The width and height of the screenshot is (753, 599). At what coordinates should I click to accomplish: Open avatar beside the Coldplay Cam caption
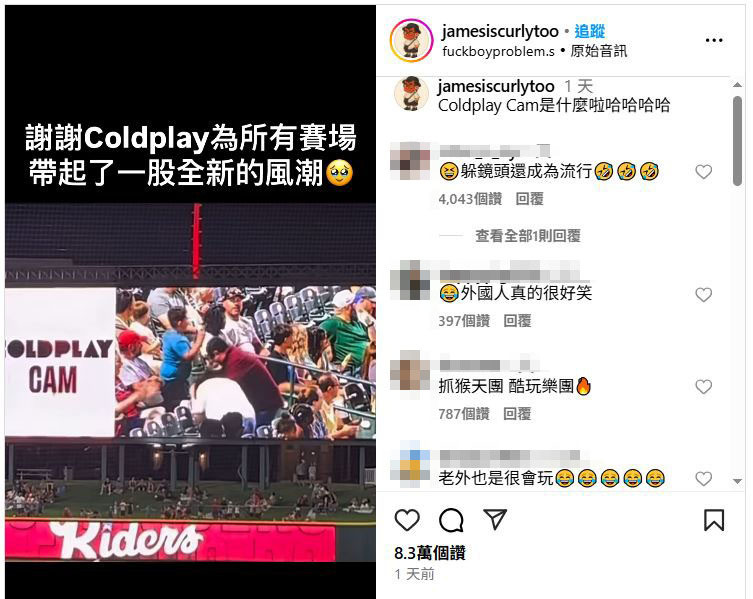point(411,93)
